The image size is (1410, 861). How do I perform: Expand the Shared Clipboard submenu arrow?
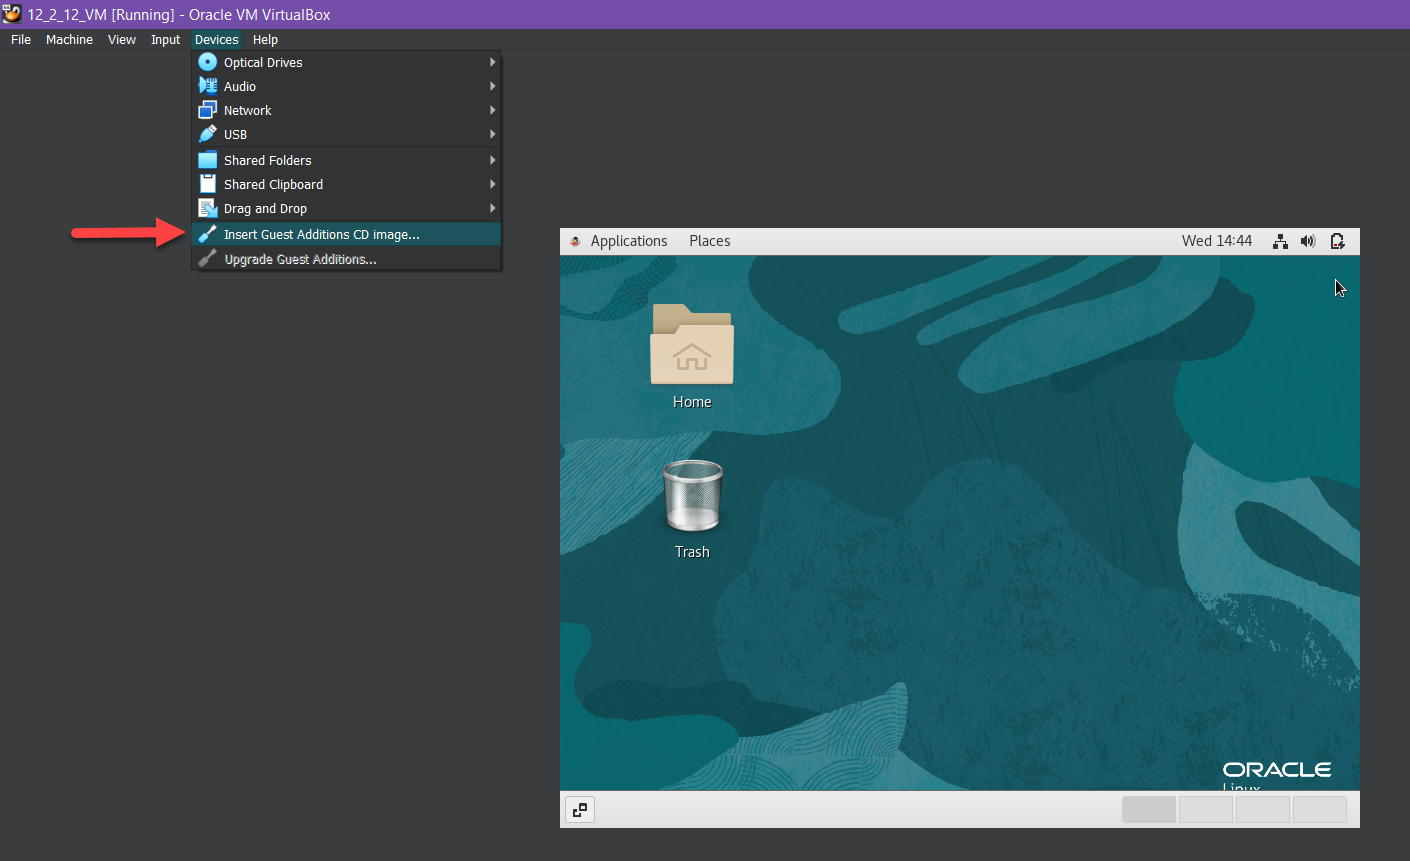tap(492, 184)
